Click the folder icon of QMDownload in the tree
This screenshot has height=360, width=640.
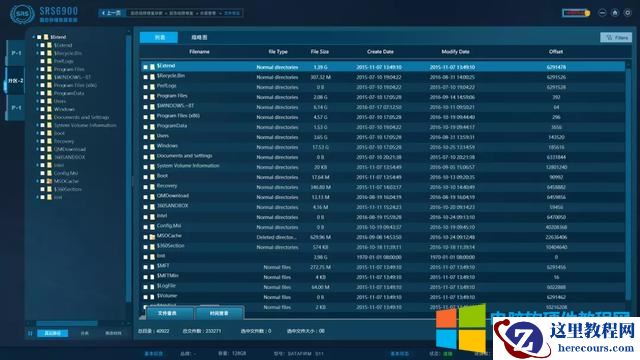click(49, 149)
